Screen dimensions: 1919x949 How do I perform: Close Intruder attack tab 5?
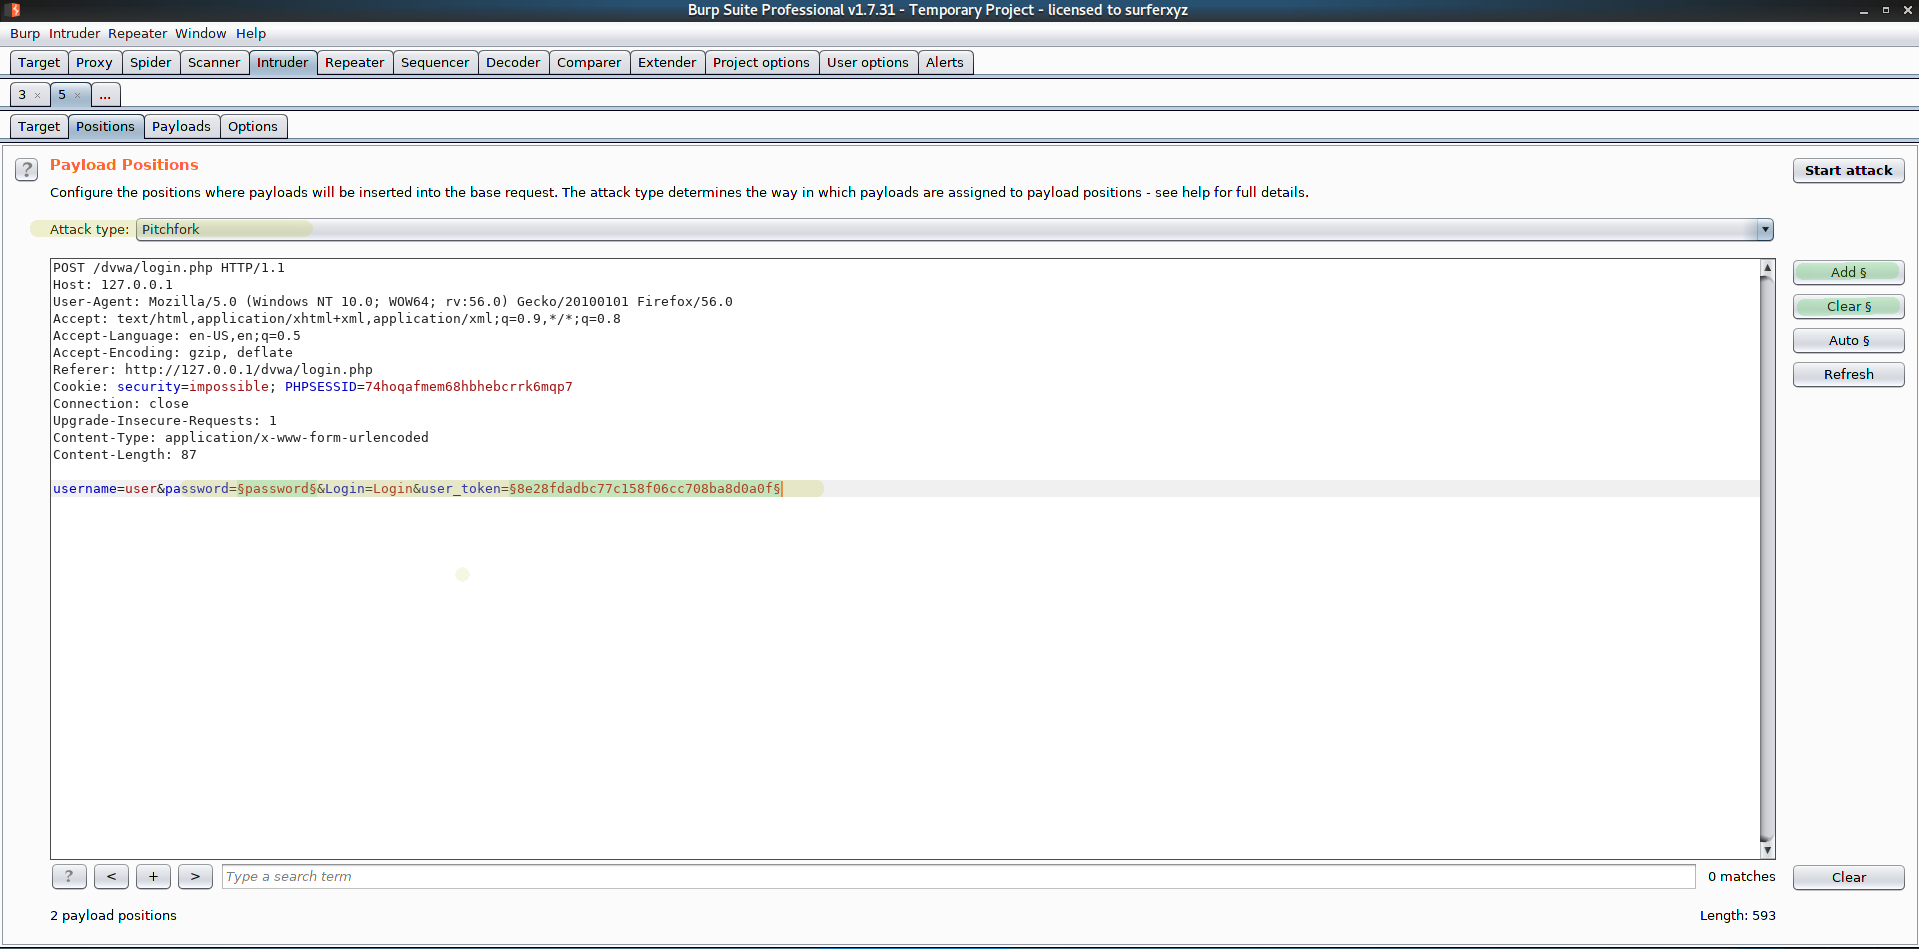[77, 96]
